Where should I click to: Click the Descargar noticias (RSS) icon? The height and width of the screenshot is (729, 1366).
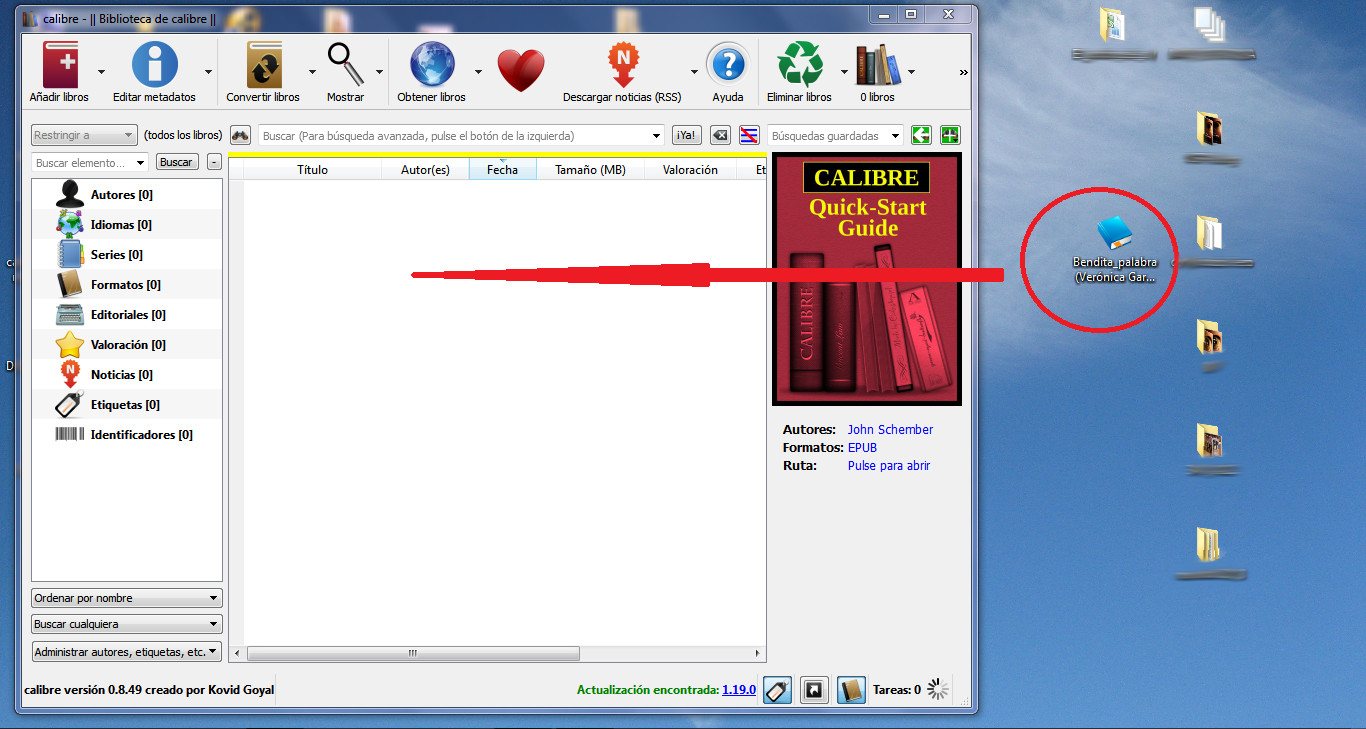[622, 67]
